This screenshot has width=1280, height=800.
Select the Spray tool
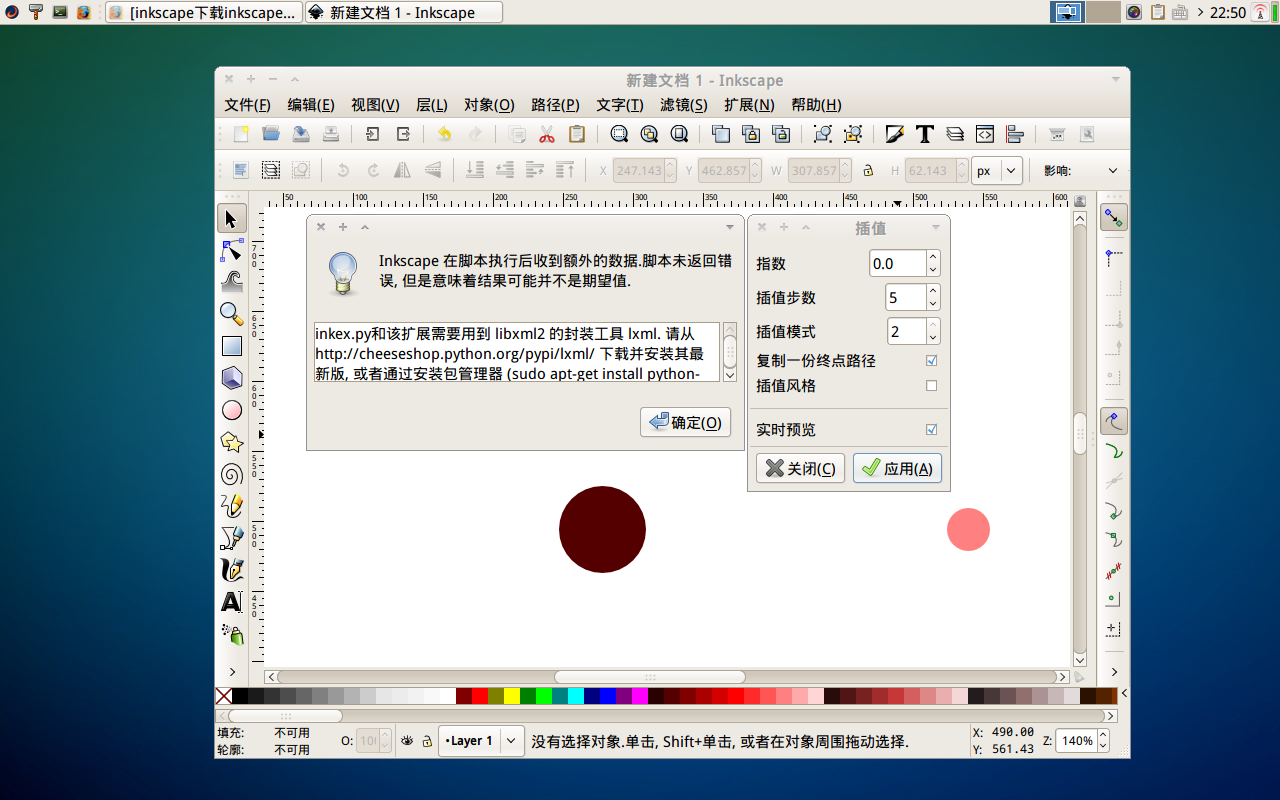pyautogui.click(x=232, y=635)
